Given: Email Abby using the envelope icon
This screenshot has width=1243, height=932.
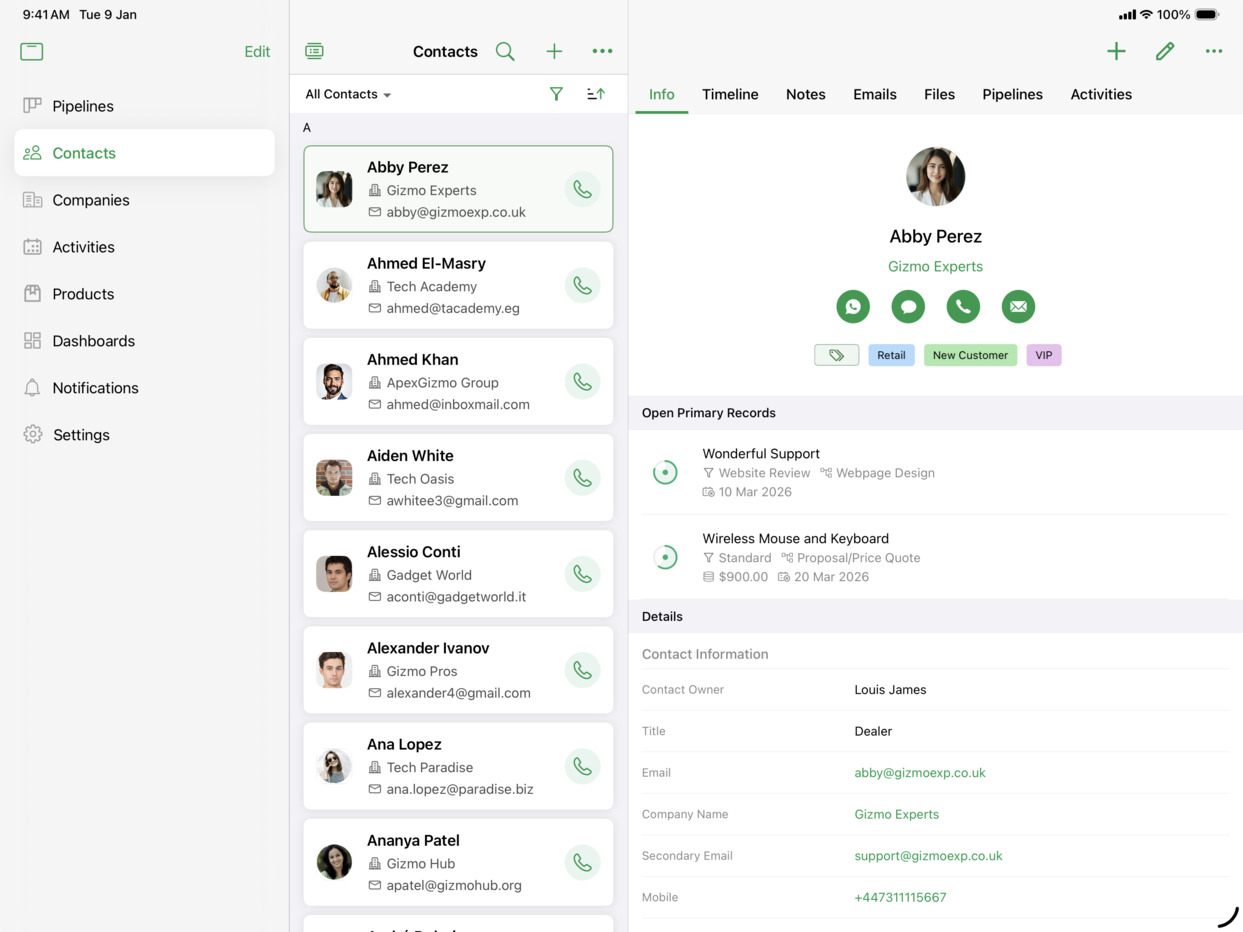Looking at the screenshot, I should (x=1018, y=307).
